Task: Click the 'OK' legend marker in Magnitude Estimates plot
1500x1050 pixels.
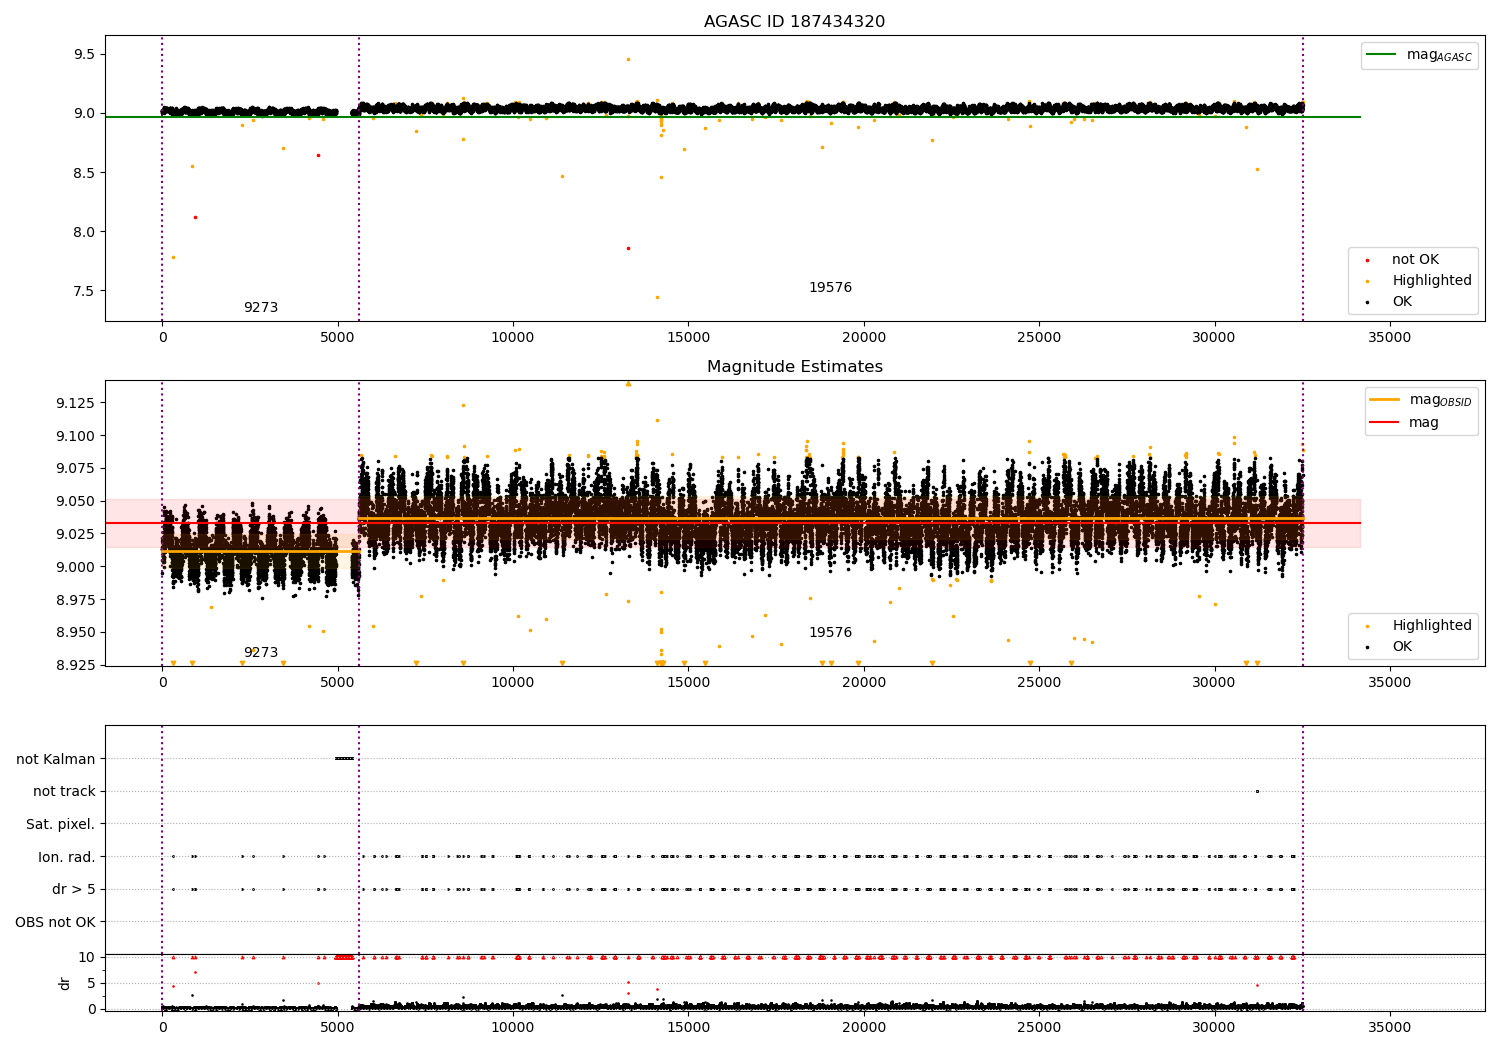Action: [1367, 647]
